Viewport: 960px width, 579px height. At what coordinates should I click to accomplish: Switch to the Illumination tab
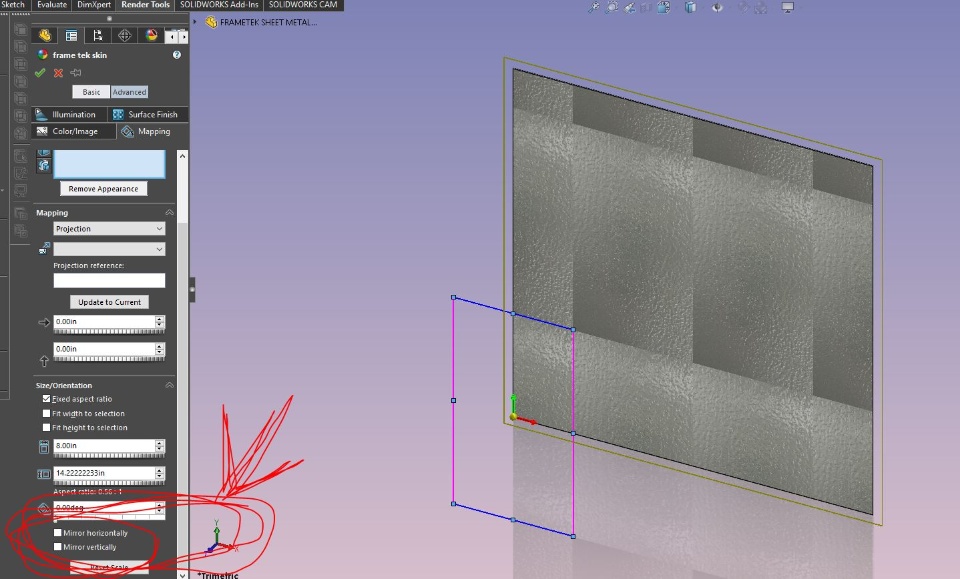coord(69,114)
